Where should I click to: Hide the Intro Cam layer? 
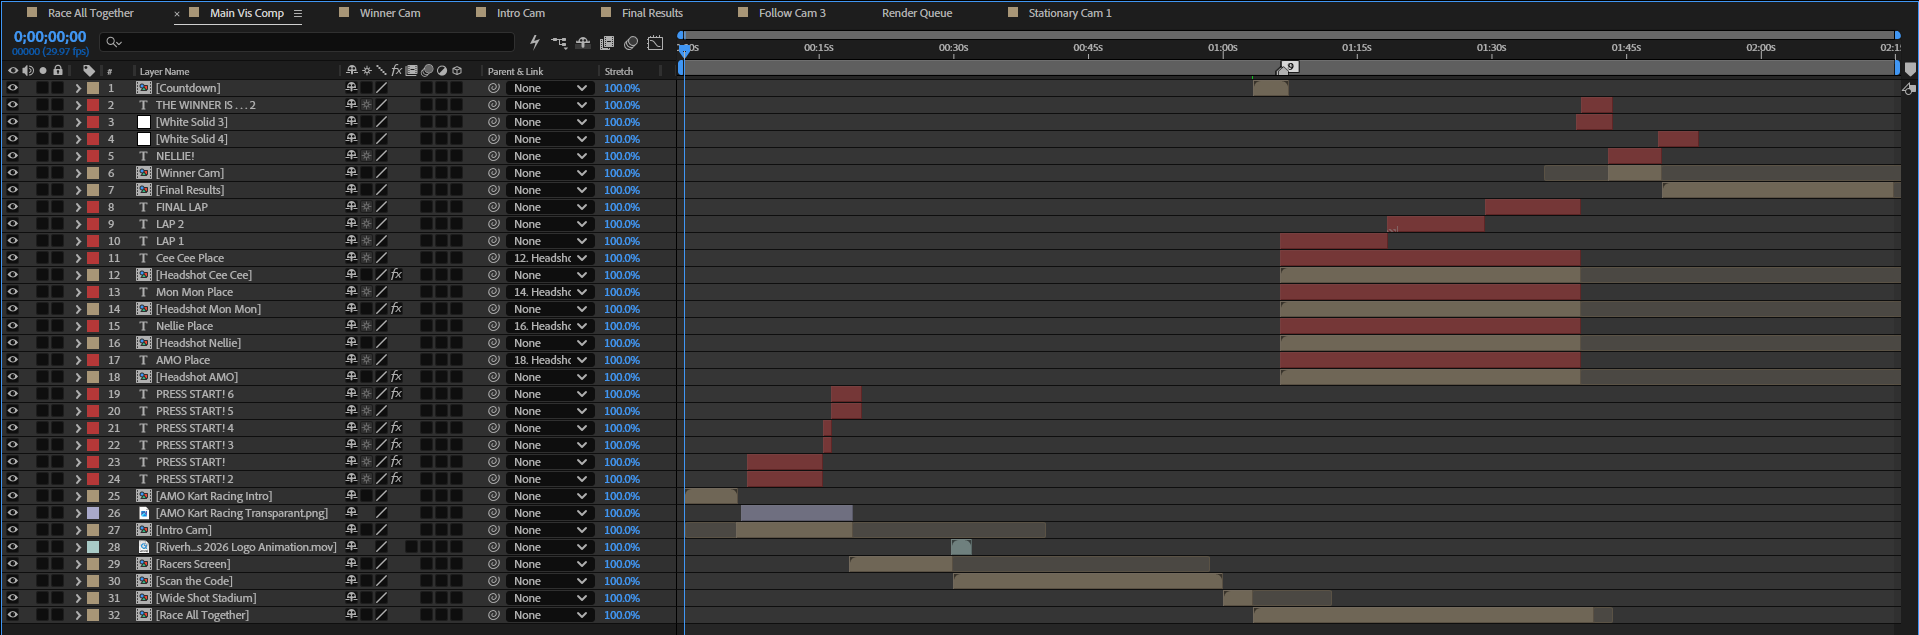pyautogui.click(x=13, y=530)
